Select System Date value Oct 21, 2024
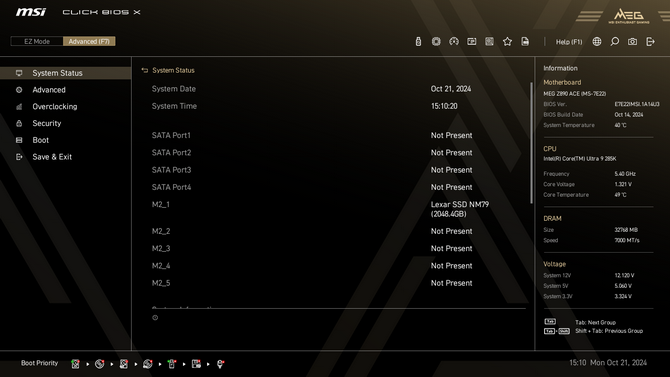The height and width of the screenshot is (377, 670). [x=451, y=89]
